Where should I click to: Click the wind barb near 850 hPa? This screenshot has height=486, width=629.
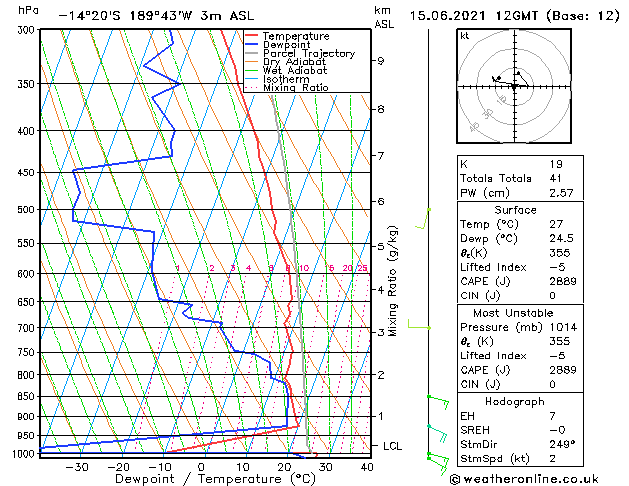pos(438,402)
